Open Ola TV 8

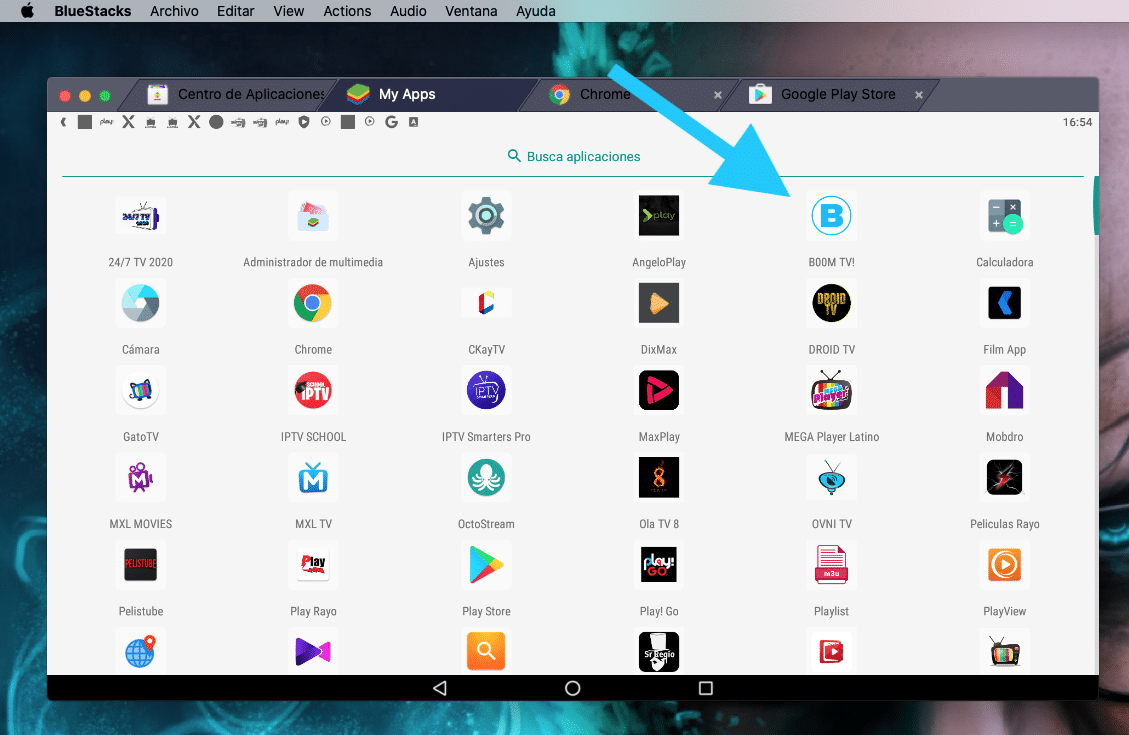click(658, 477)
